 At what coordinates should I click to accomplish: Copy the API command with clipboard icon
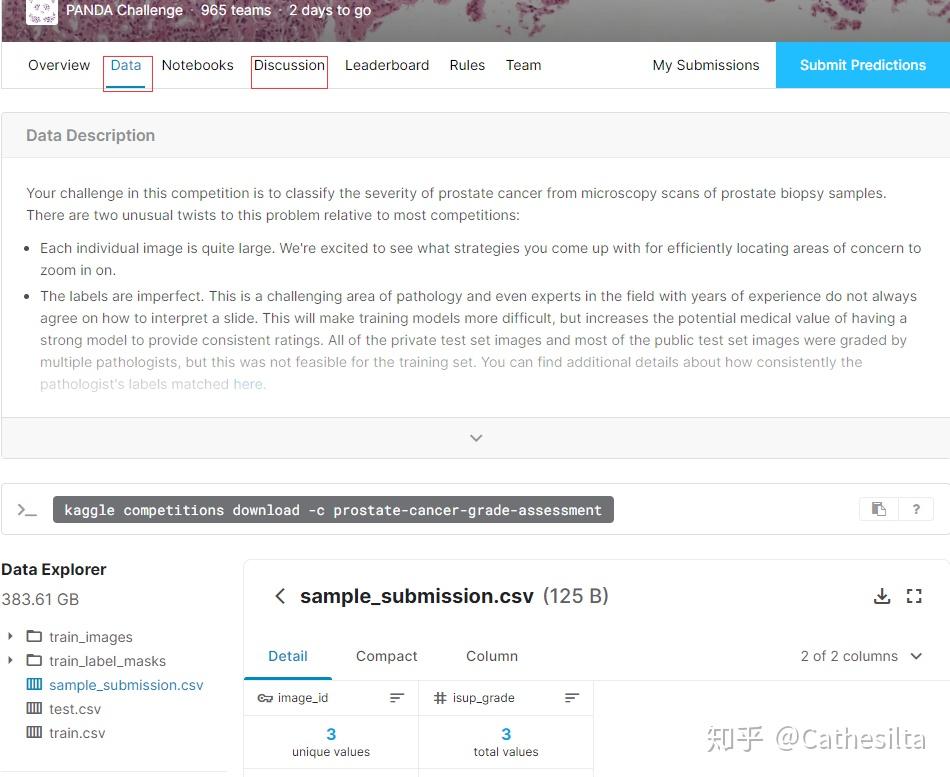tap(879, 509)
